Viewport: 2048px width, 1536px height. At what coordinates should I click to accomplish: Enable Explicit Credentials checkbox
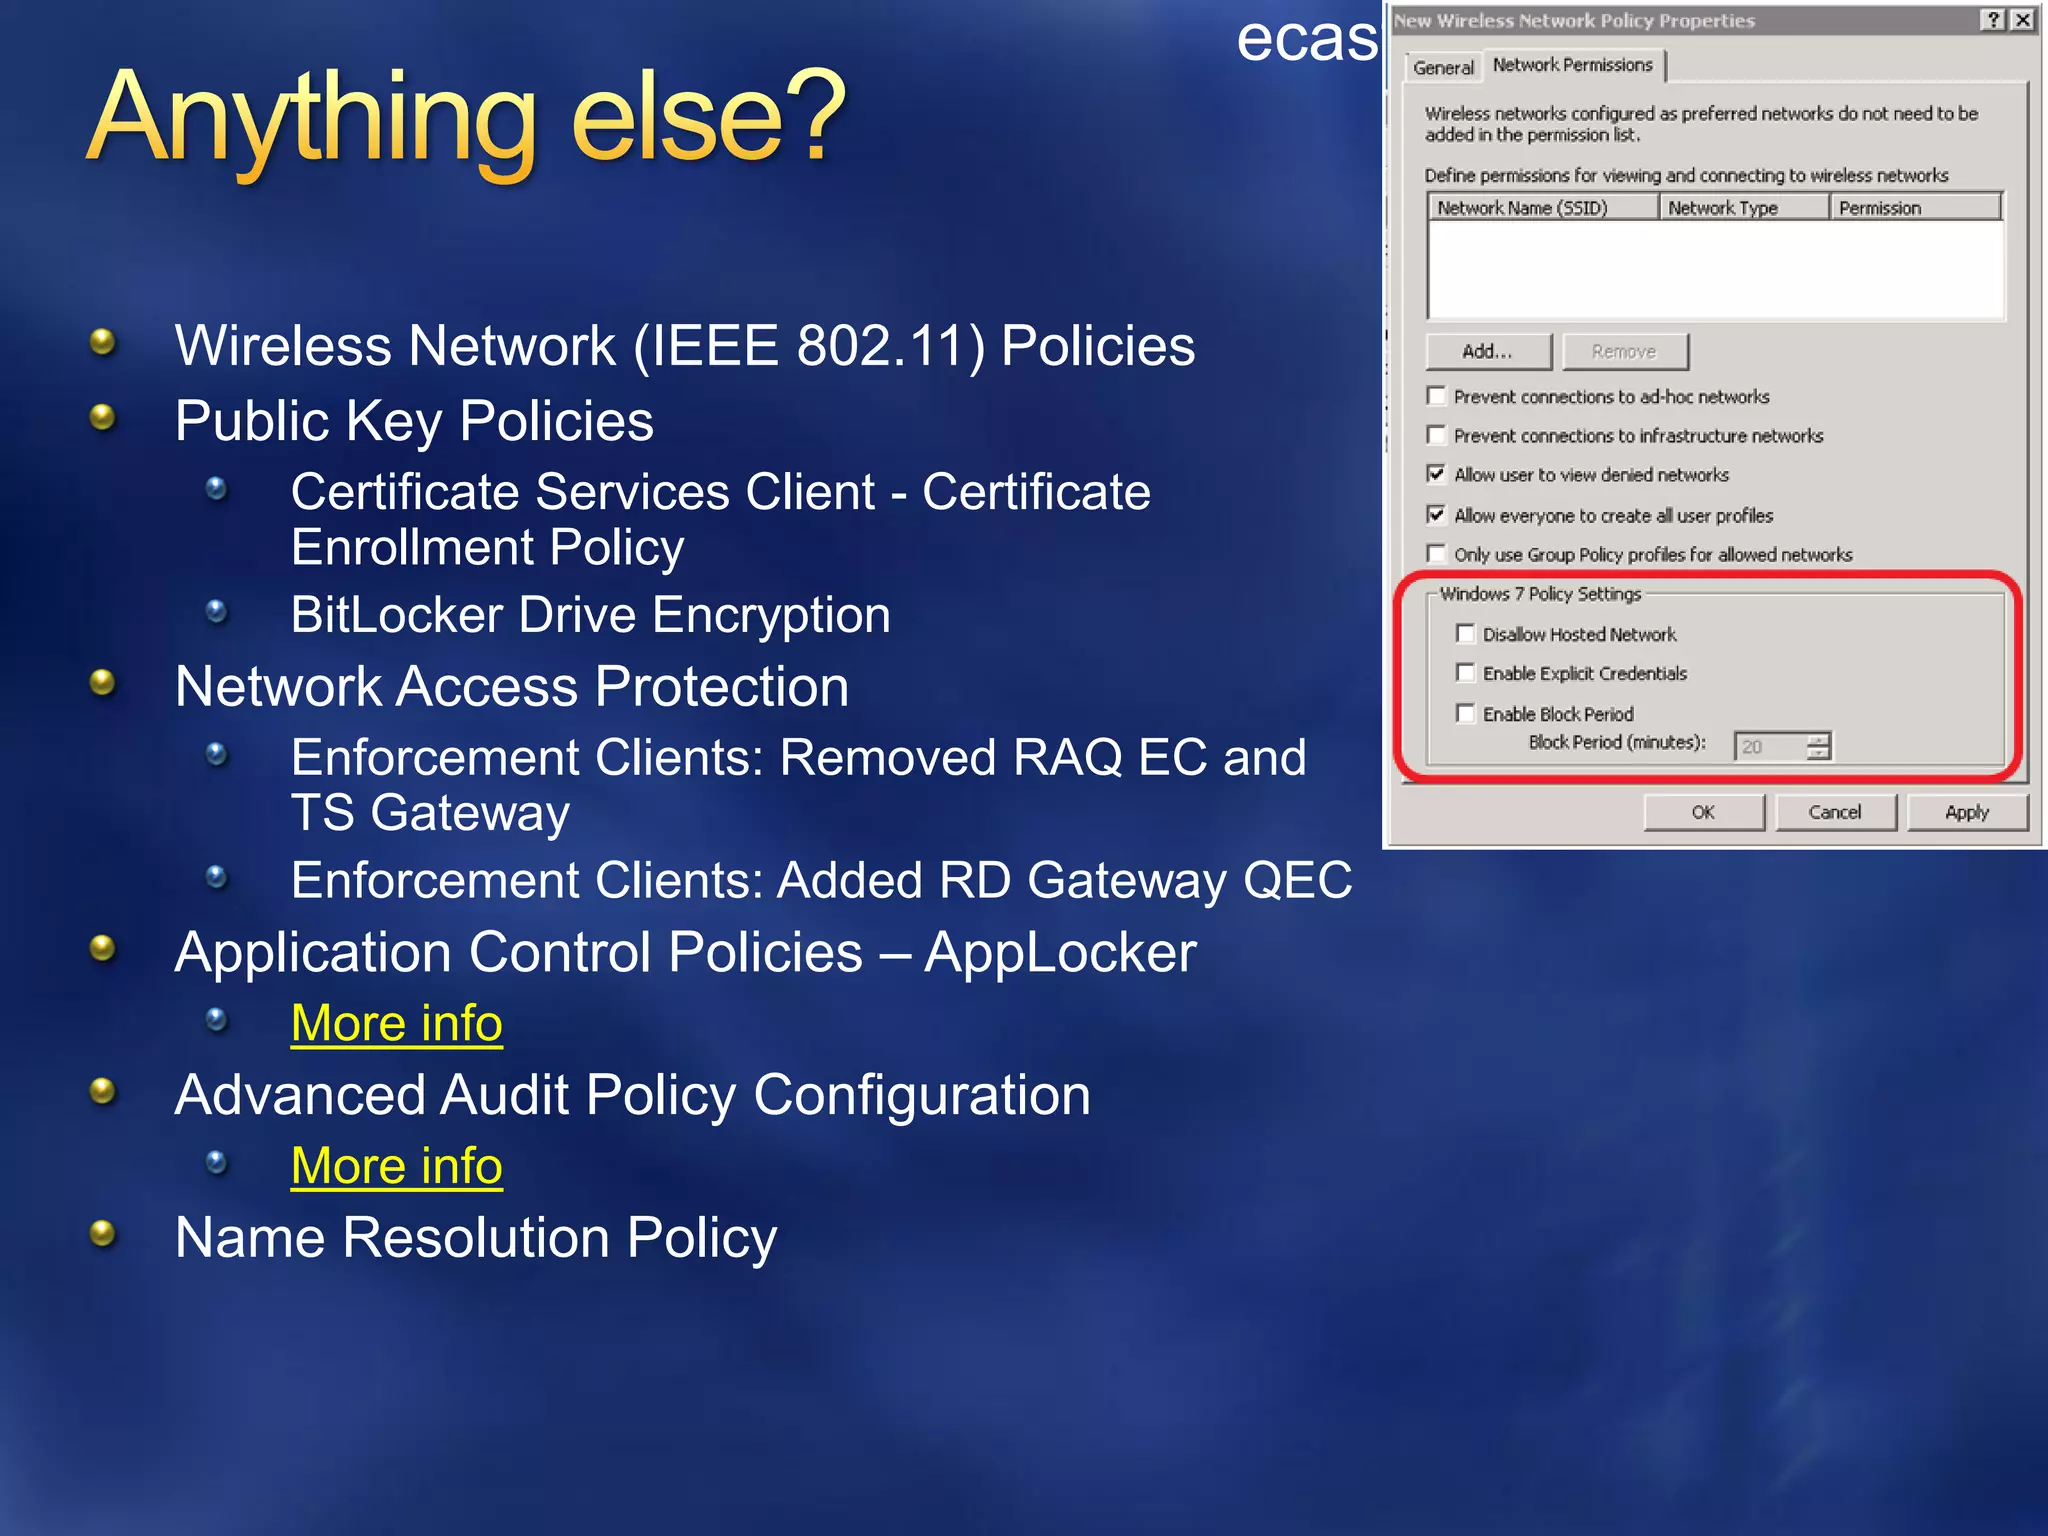[1466, 673]
